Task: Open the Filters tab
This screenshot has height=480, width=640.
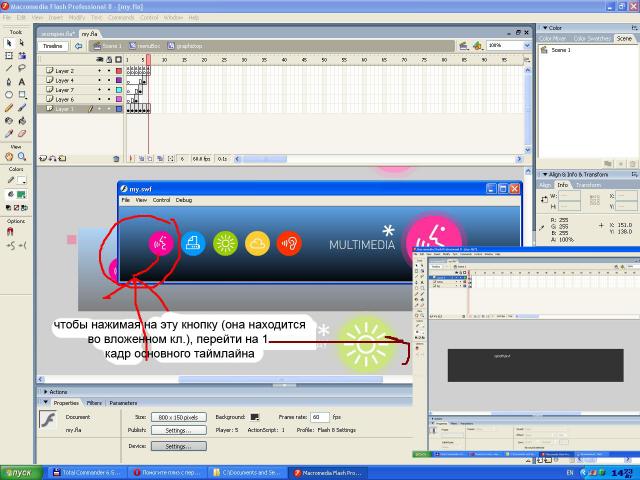Action: [94, 403]
